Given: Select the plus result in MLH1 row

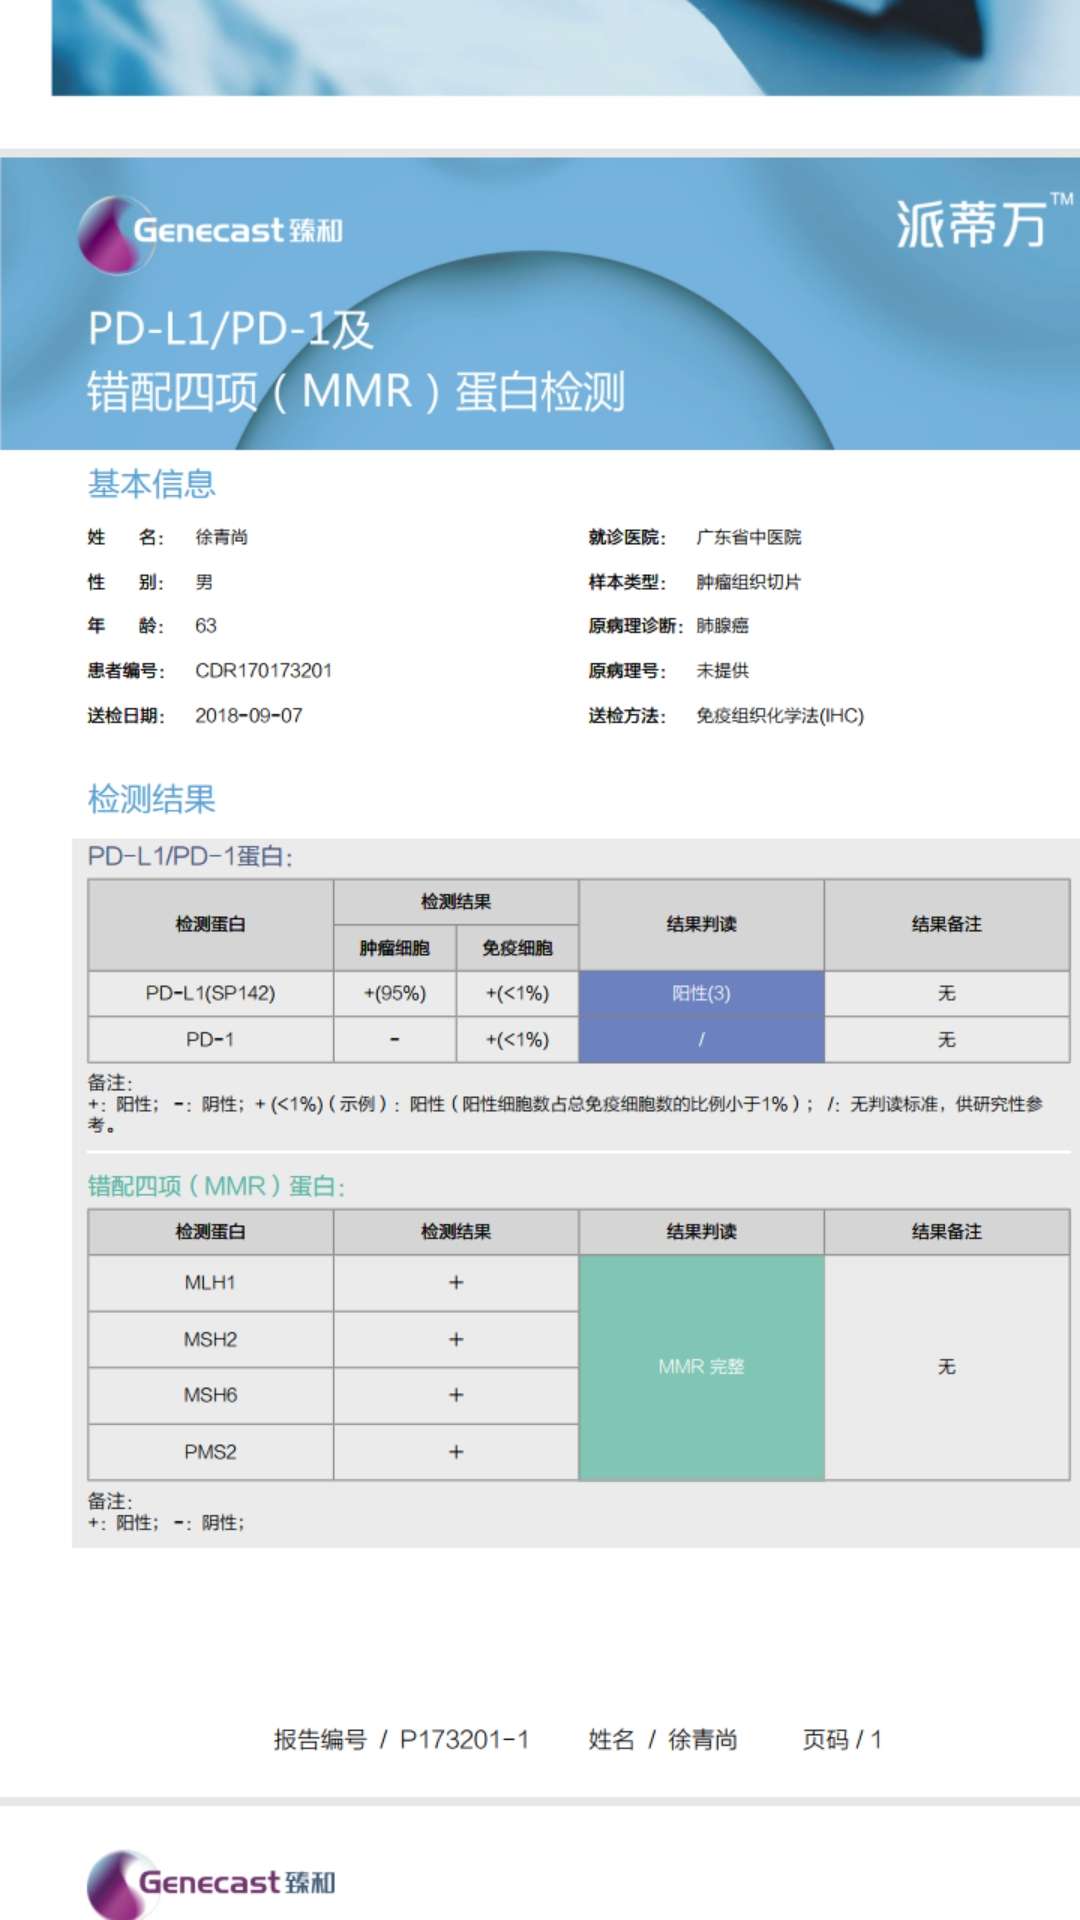Looking at the screenshot, I should tap(456, 1283).
